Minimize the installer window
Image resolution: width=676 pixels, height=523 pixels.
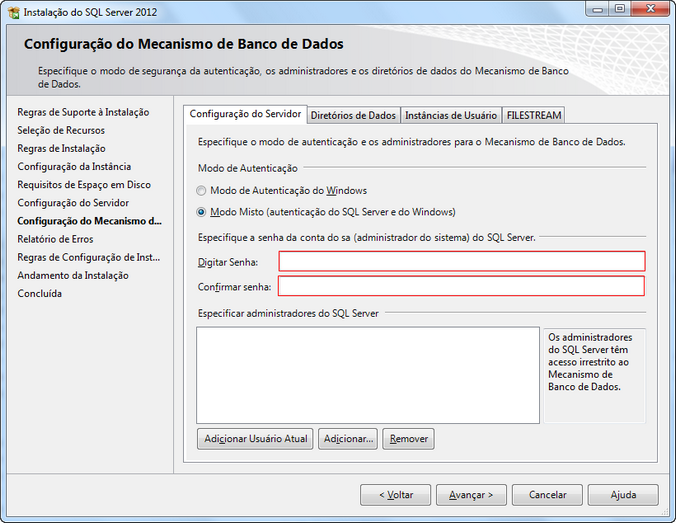(x=598, y=9)
